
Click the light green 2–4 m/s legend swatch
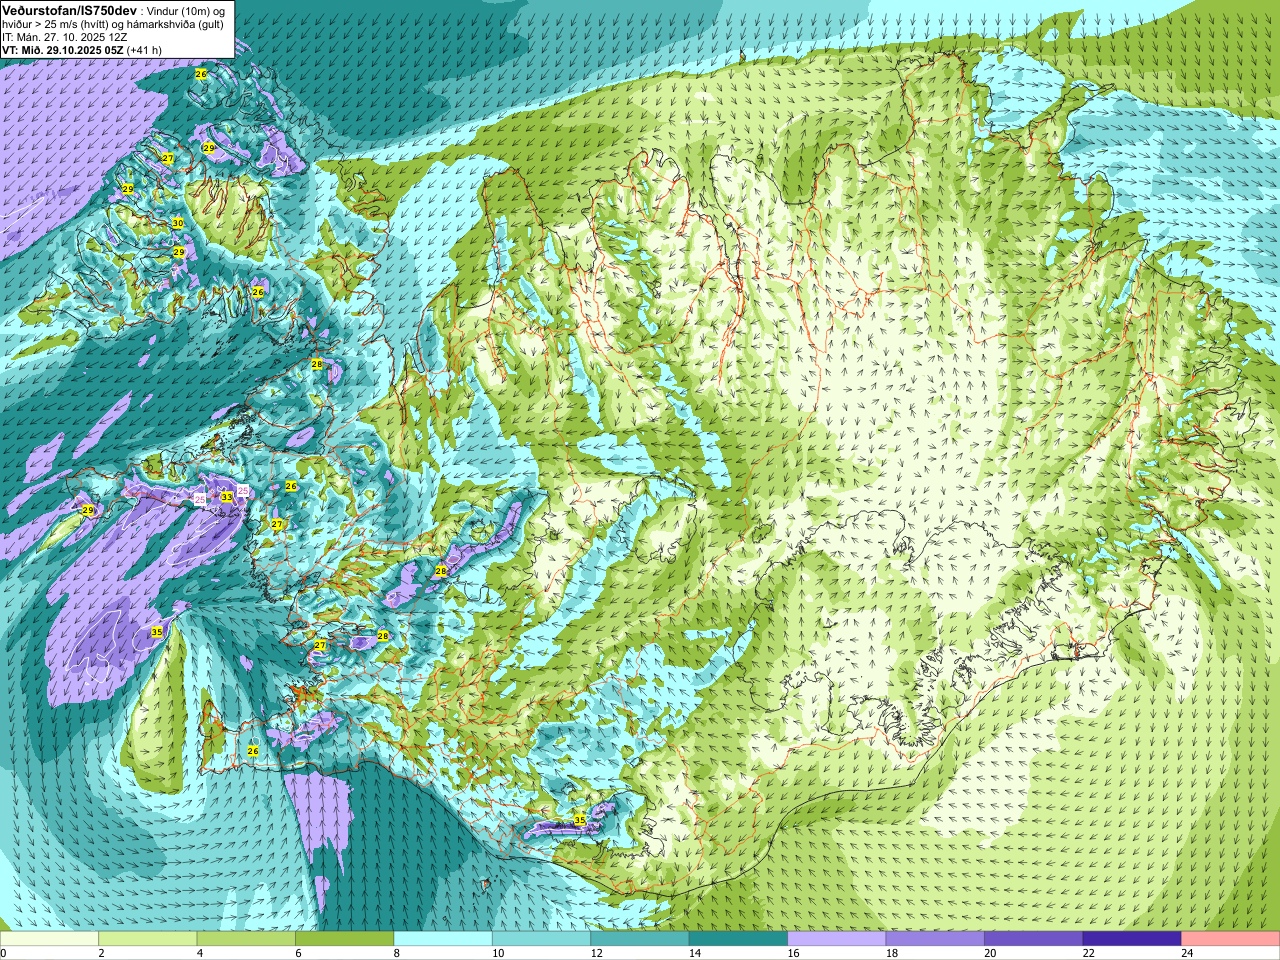(148, 939)
